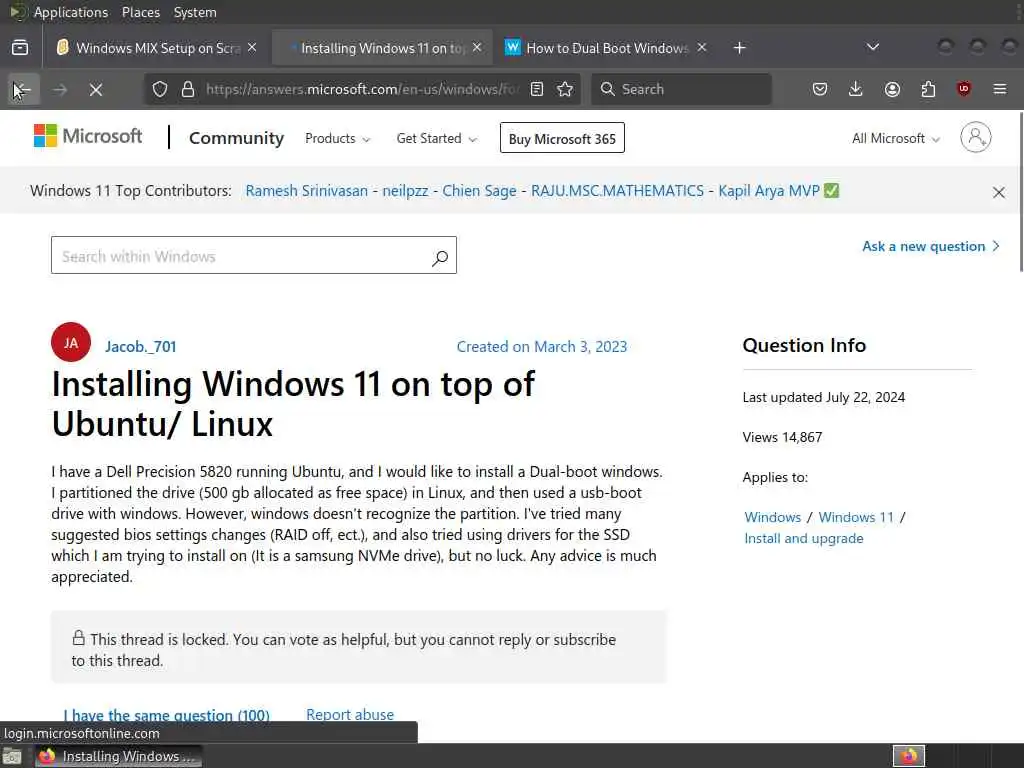The height and width of the screenshot is (768, 1024).
Task: Expand the All Microsoft dropdown
Action: click(x=895, y=138)
